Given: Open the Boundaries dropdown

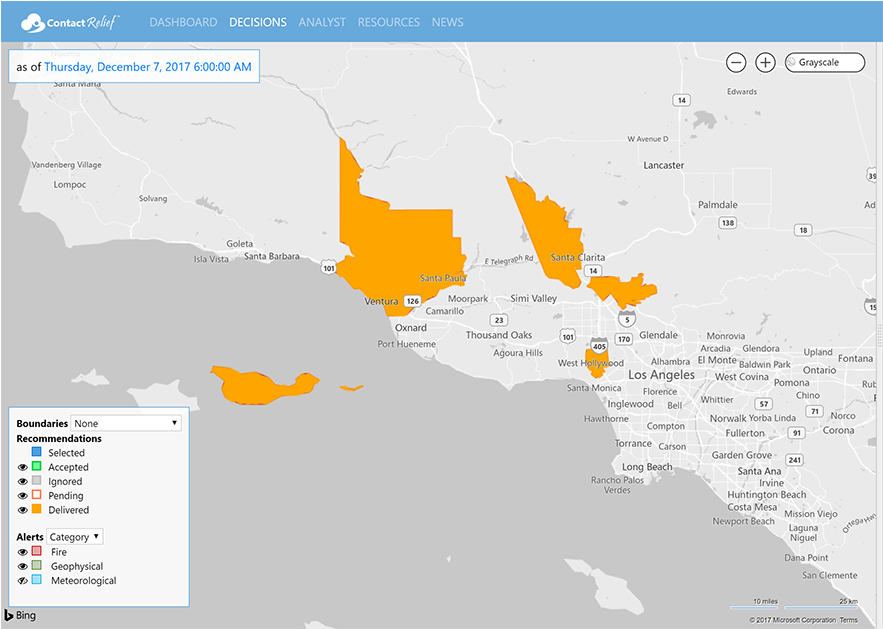Looking at the screenshot, I should [126, 423].
